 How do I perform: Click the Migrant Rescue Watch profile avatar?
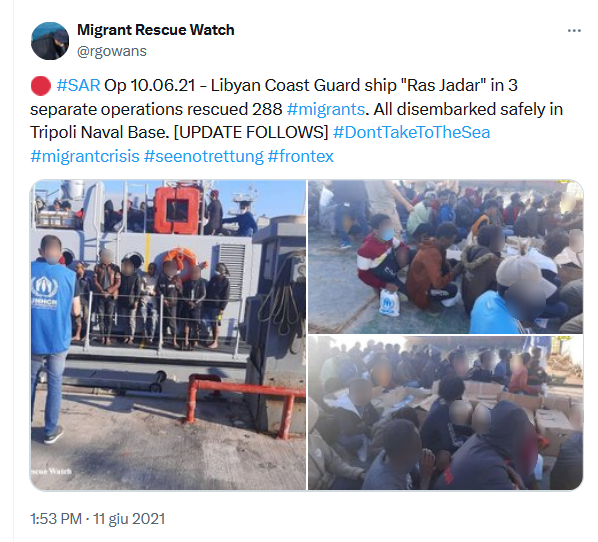[50, 41]
